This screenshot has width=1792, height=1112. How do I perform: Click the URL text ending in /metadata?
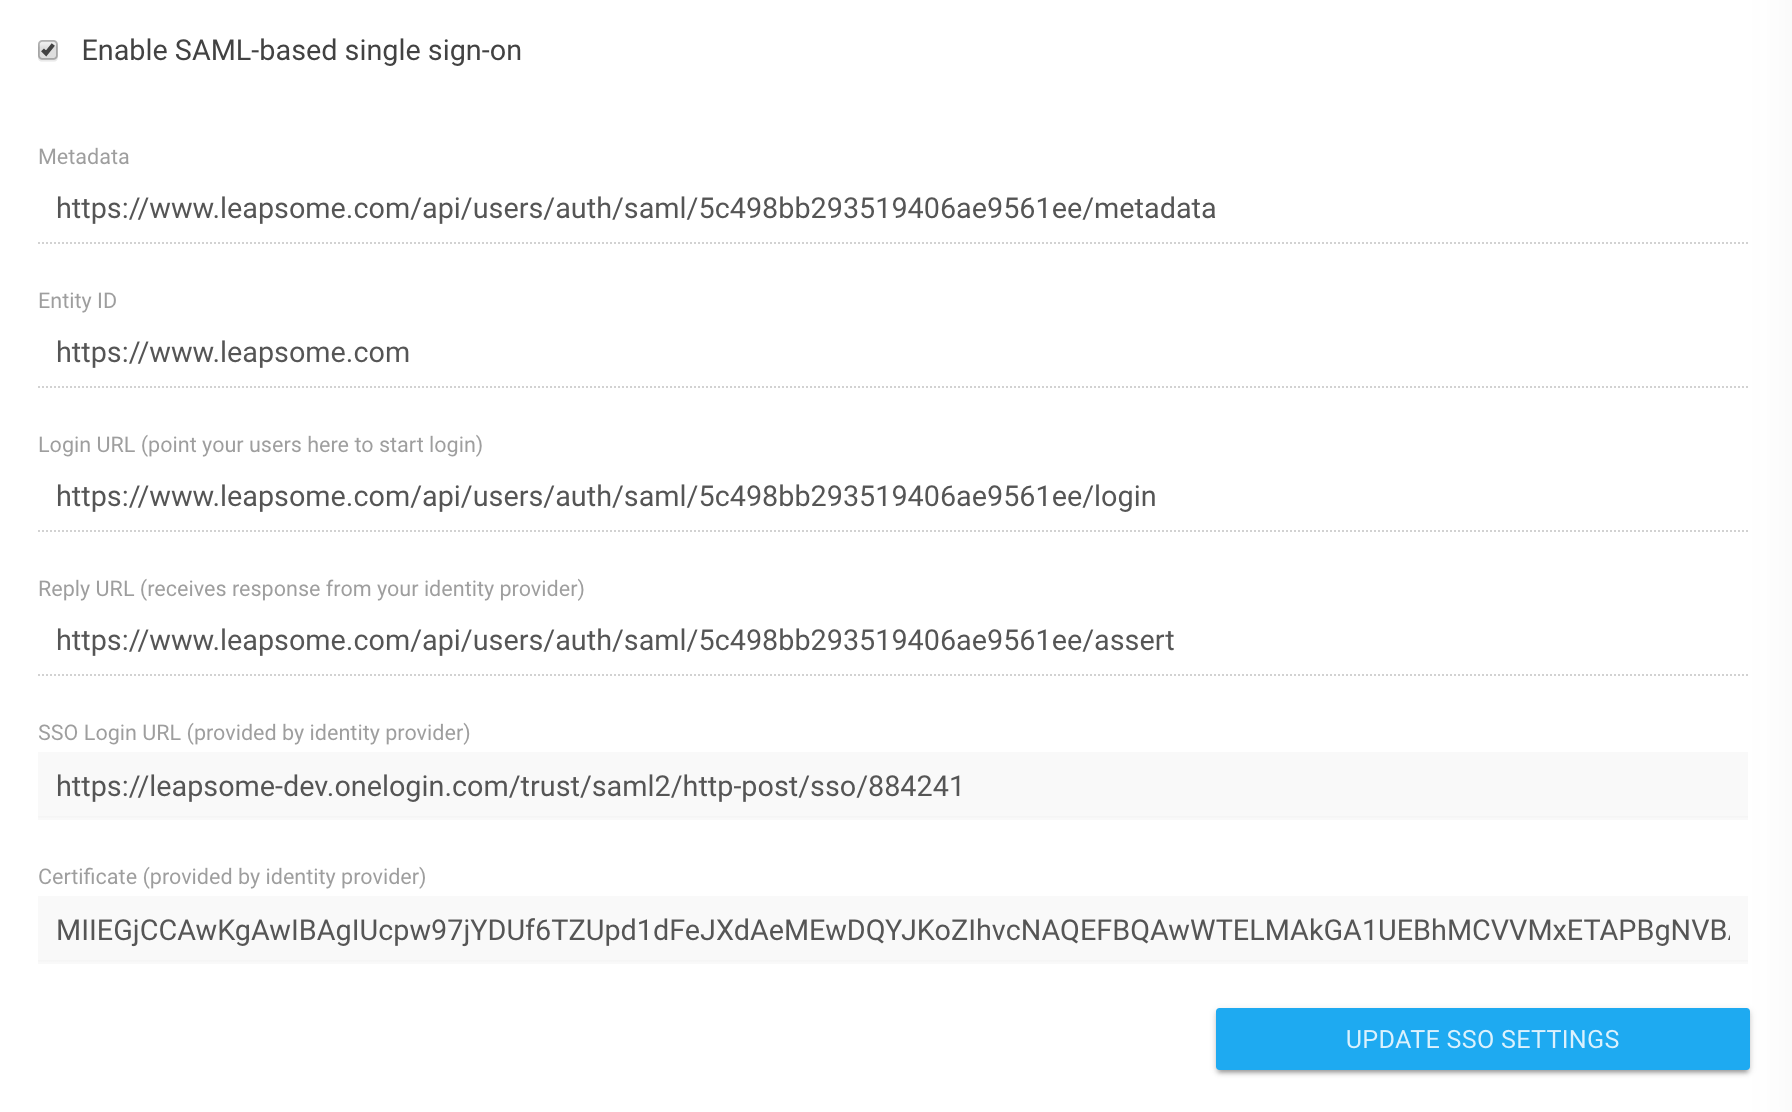click(x=636, y=208)
